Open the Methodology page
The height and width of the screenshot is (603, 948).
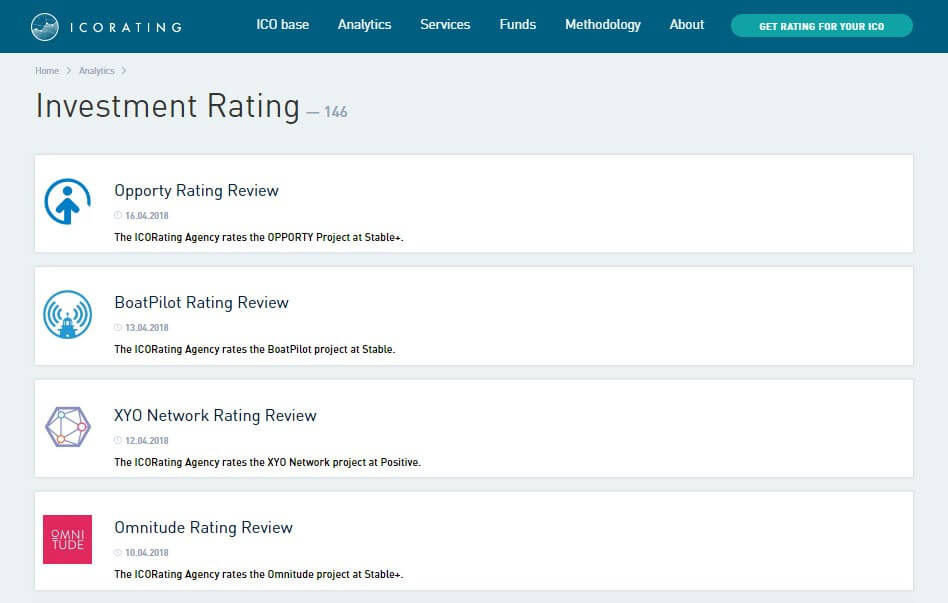point(603,25)
